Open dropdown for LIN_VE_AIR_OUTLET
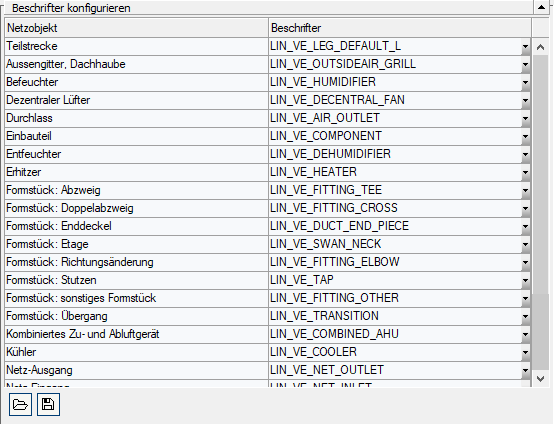This screenshot has height=425, width=554. pyautogui.click(x=525, y=118)
